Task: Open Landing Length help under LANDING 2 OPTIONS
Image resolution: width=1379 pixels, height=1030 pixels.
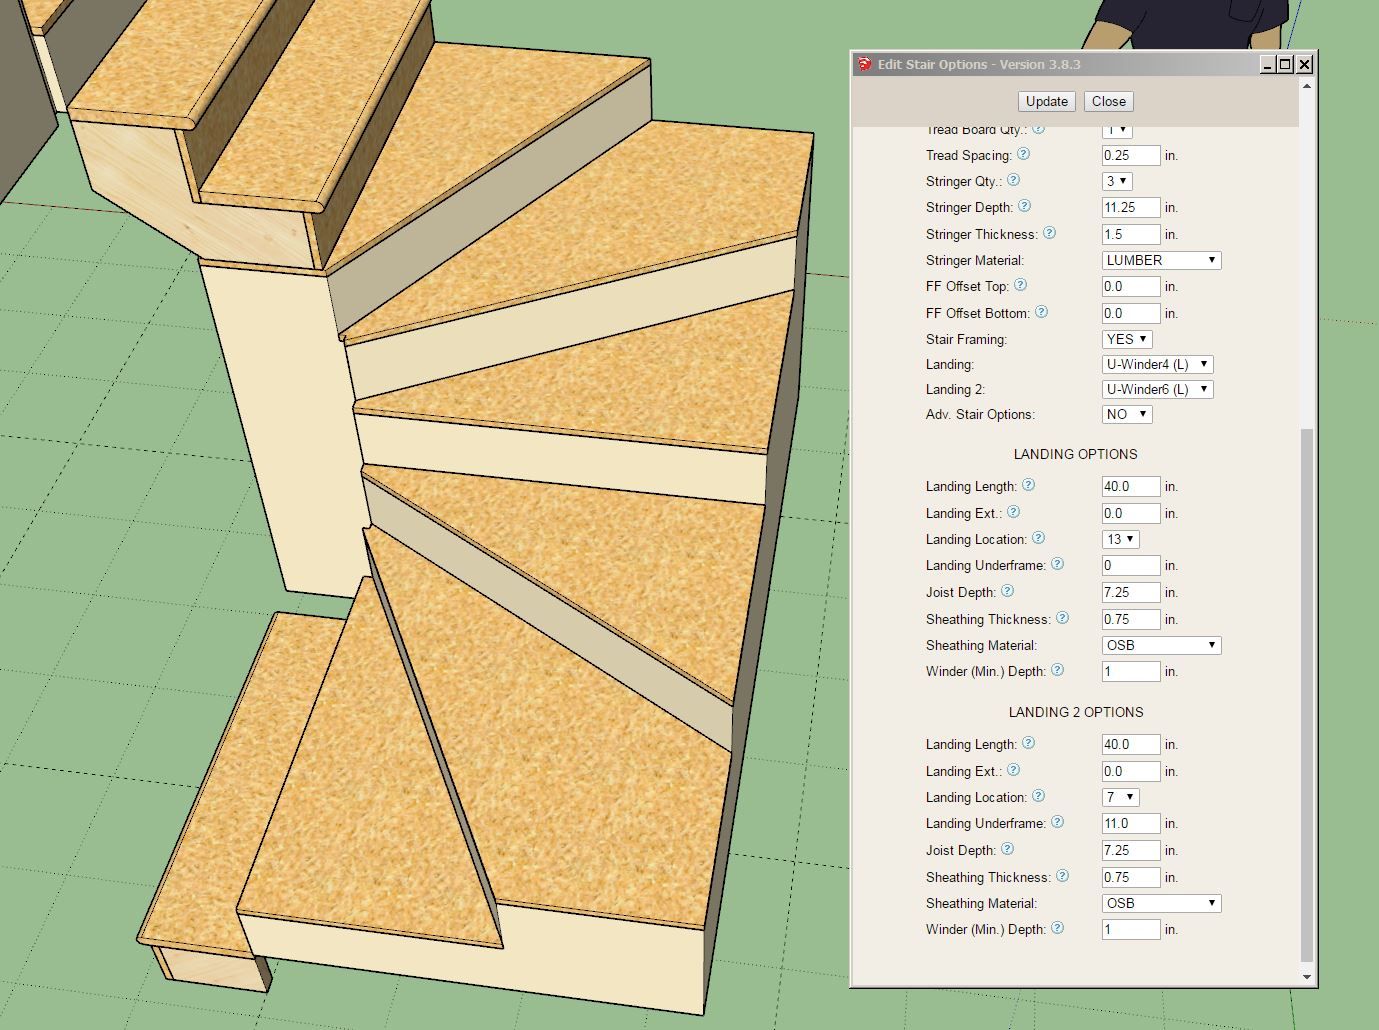Action: click(x=1028, y=743)
